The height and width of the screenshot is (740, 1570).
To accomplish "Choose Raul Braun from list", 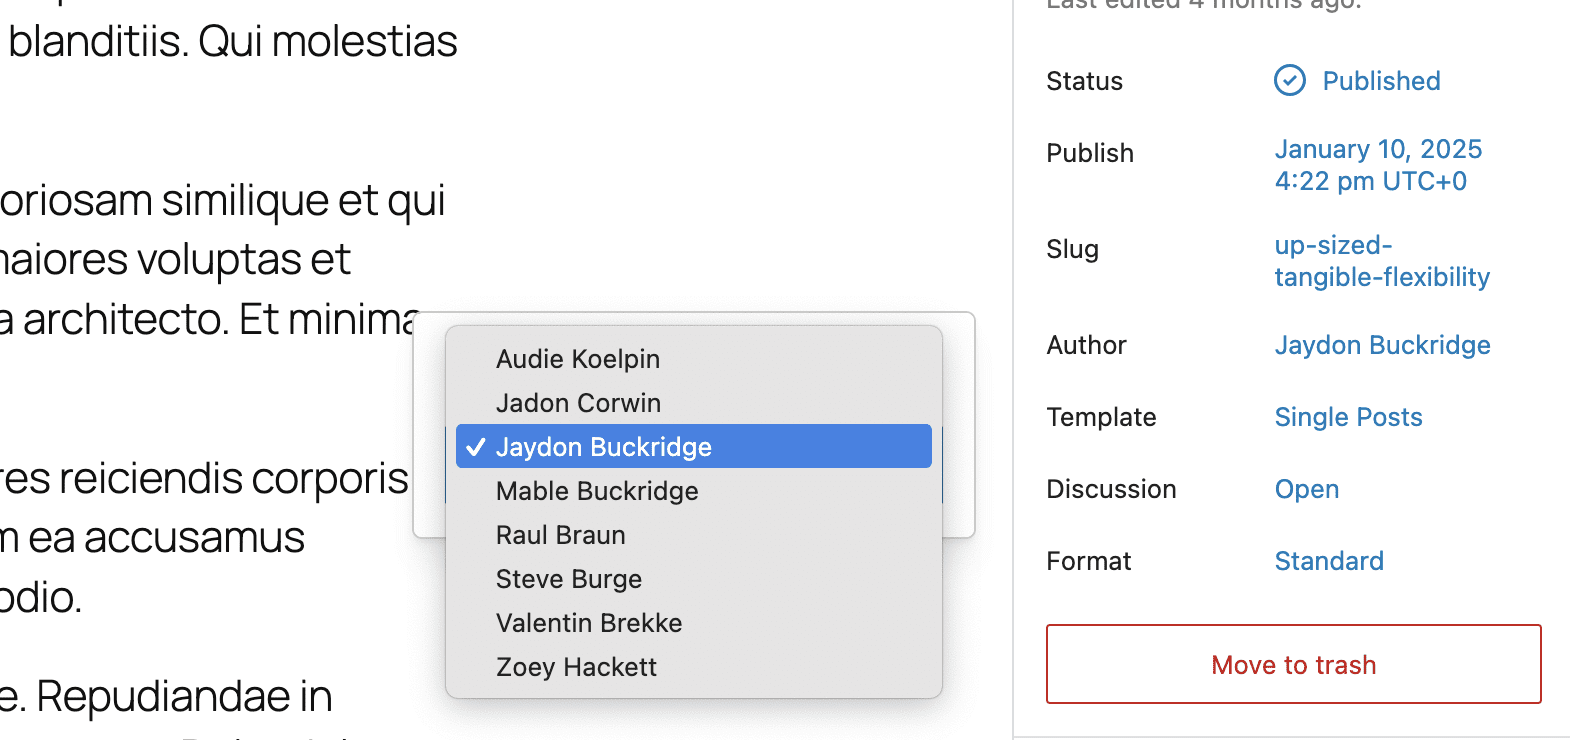I will pos(560,535).
